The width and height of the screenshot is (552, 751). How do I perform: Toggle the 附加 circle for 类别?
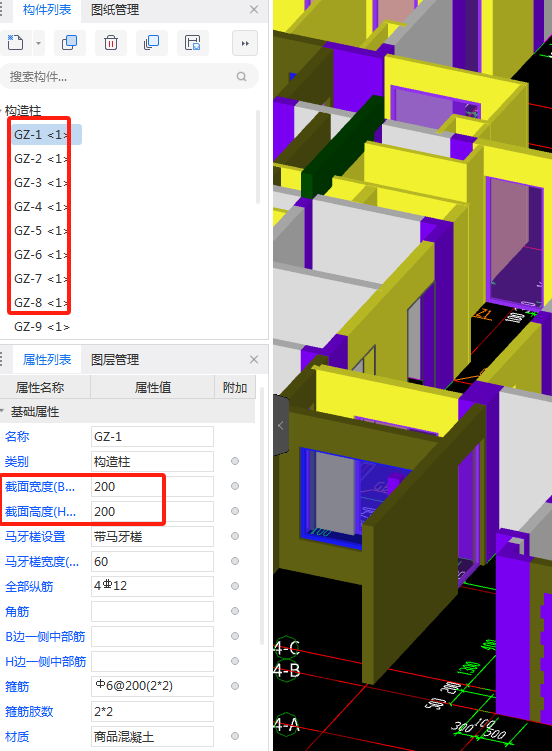(x=235, y=461)
